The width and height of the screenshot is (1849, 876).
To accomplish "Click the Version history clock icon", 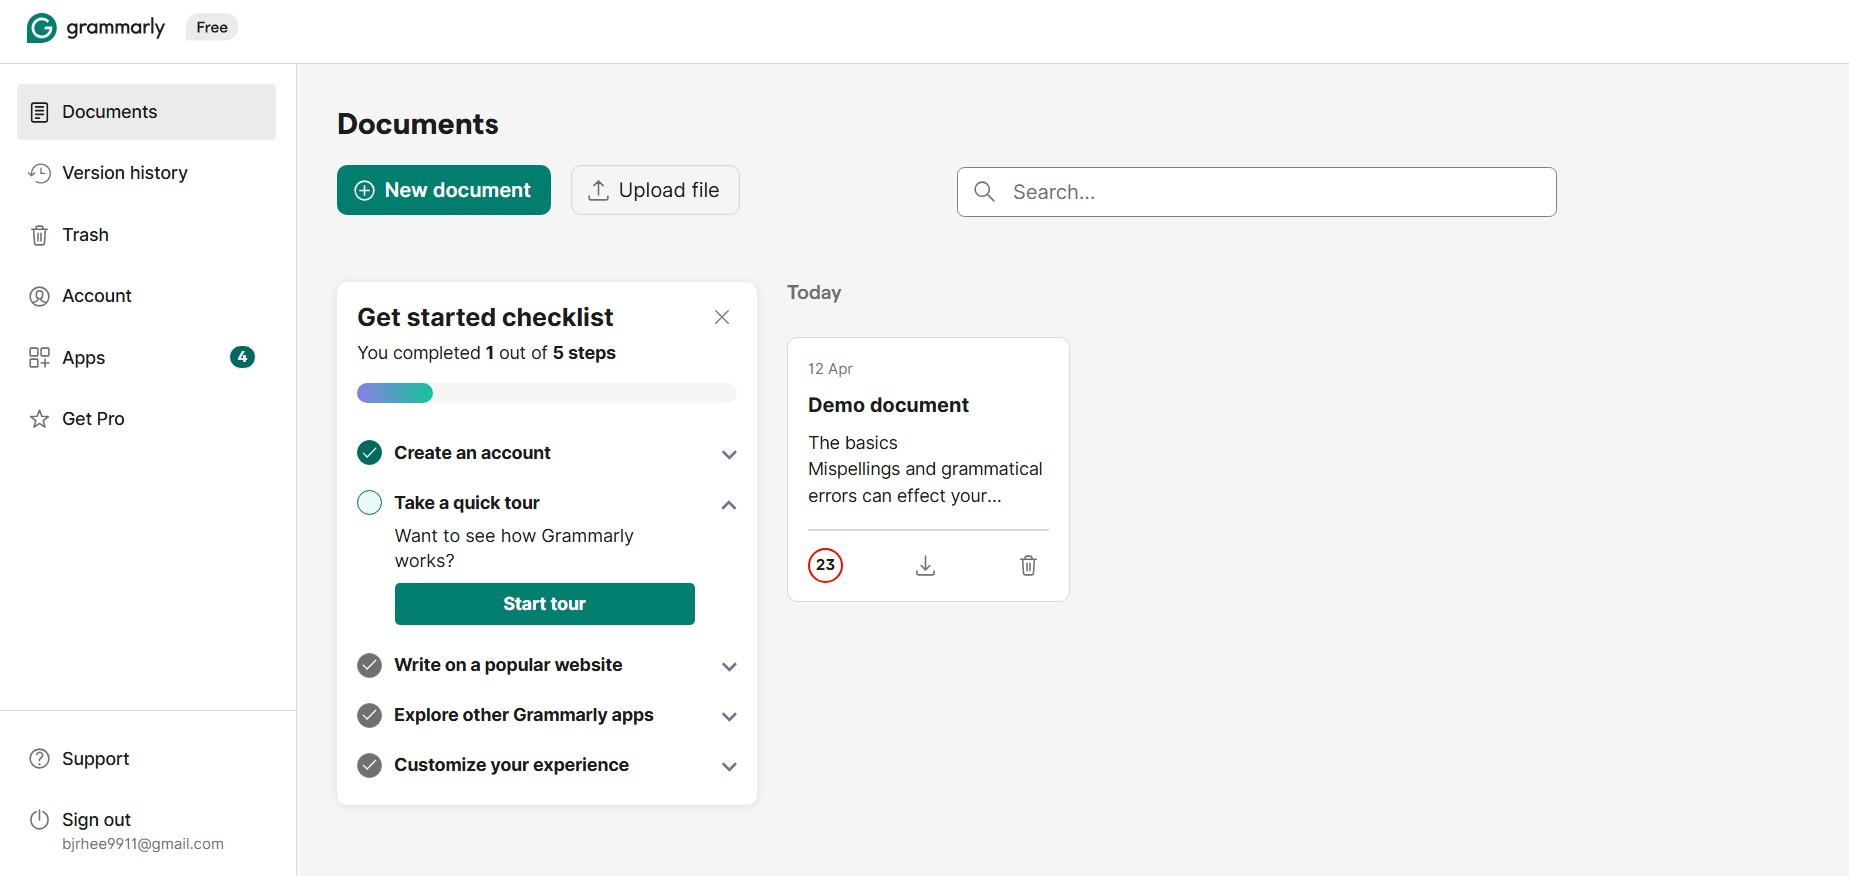I will pos(39,173).
